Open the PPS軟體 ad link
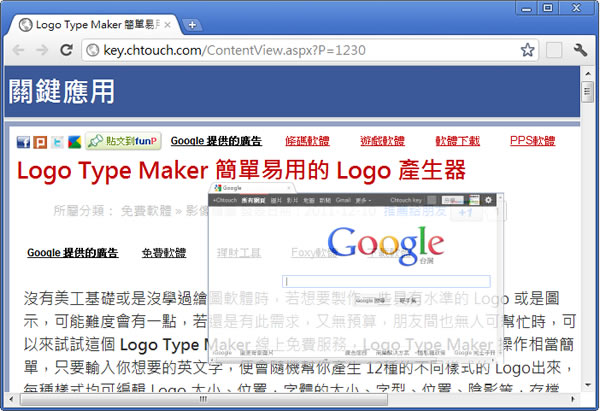Screen dimensions: 600x411 click(x=532, y=141)
